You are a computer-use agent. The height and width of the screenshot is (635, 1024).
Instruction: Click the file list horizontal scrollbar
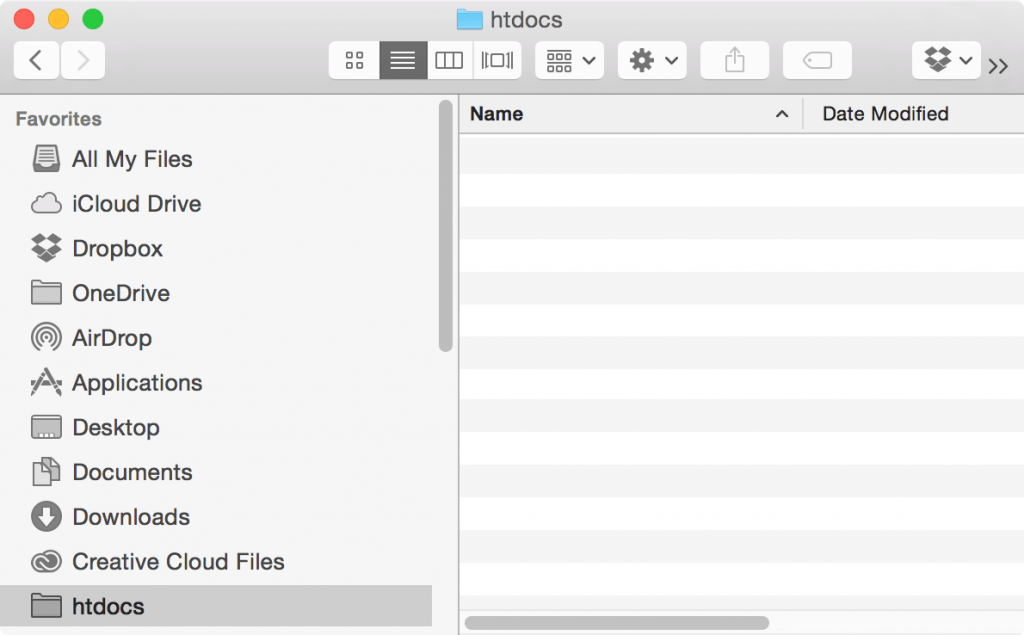tap(616, 623)
